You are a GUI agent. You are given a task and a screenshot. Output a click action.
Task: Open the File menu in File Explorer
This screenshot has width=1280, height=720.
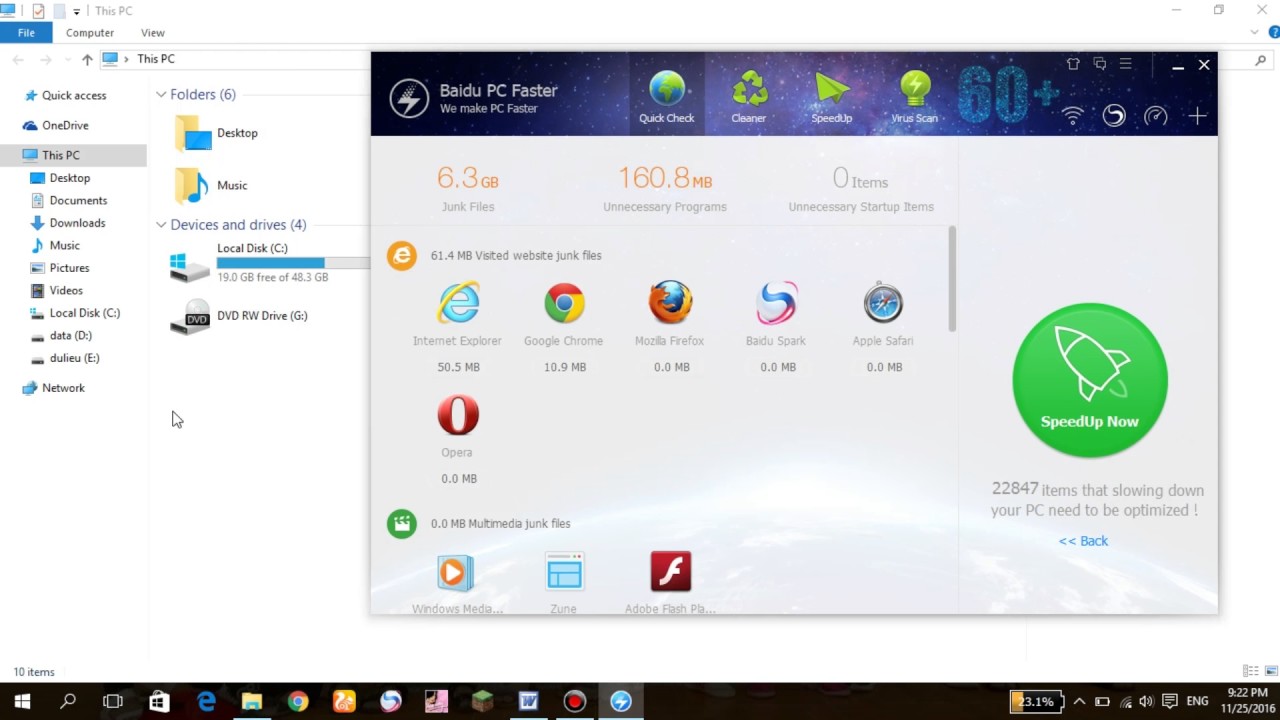26,32
